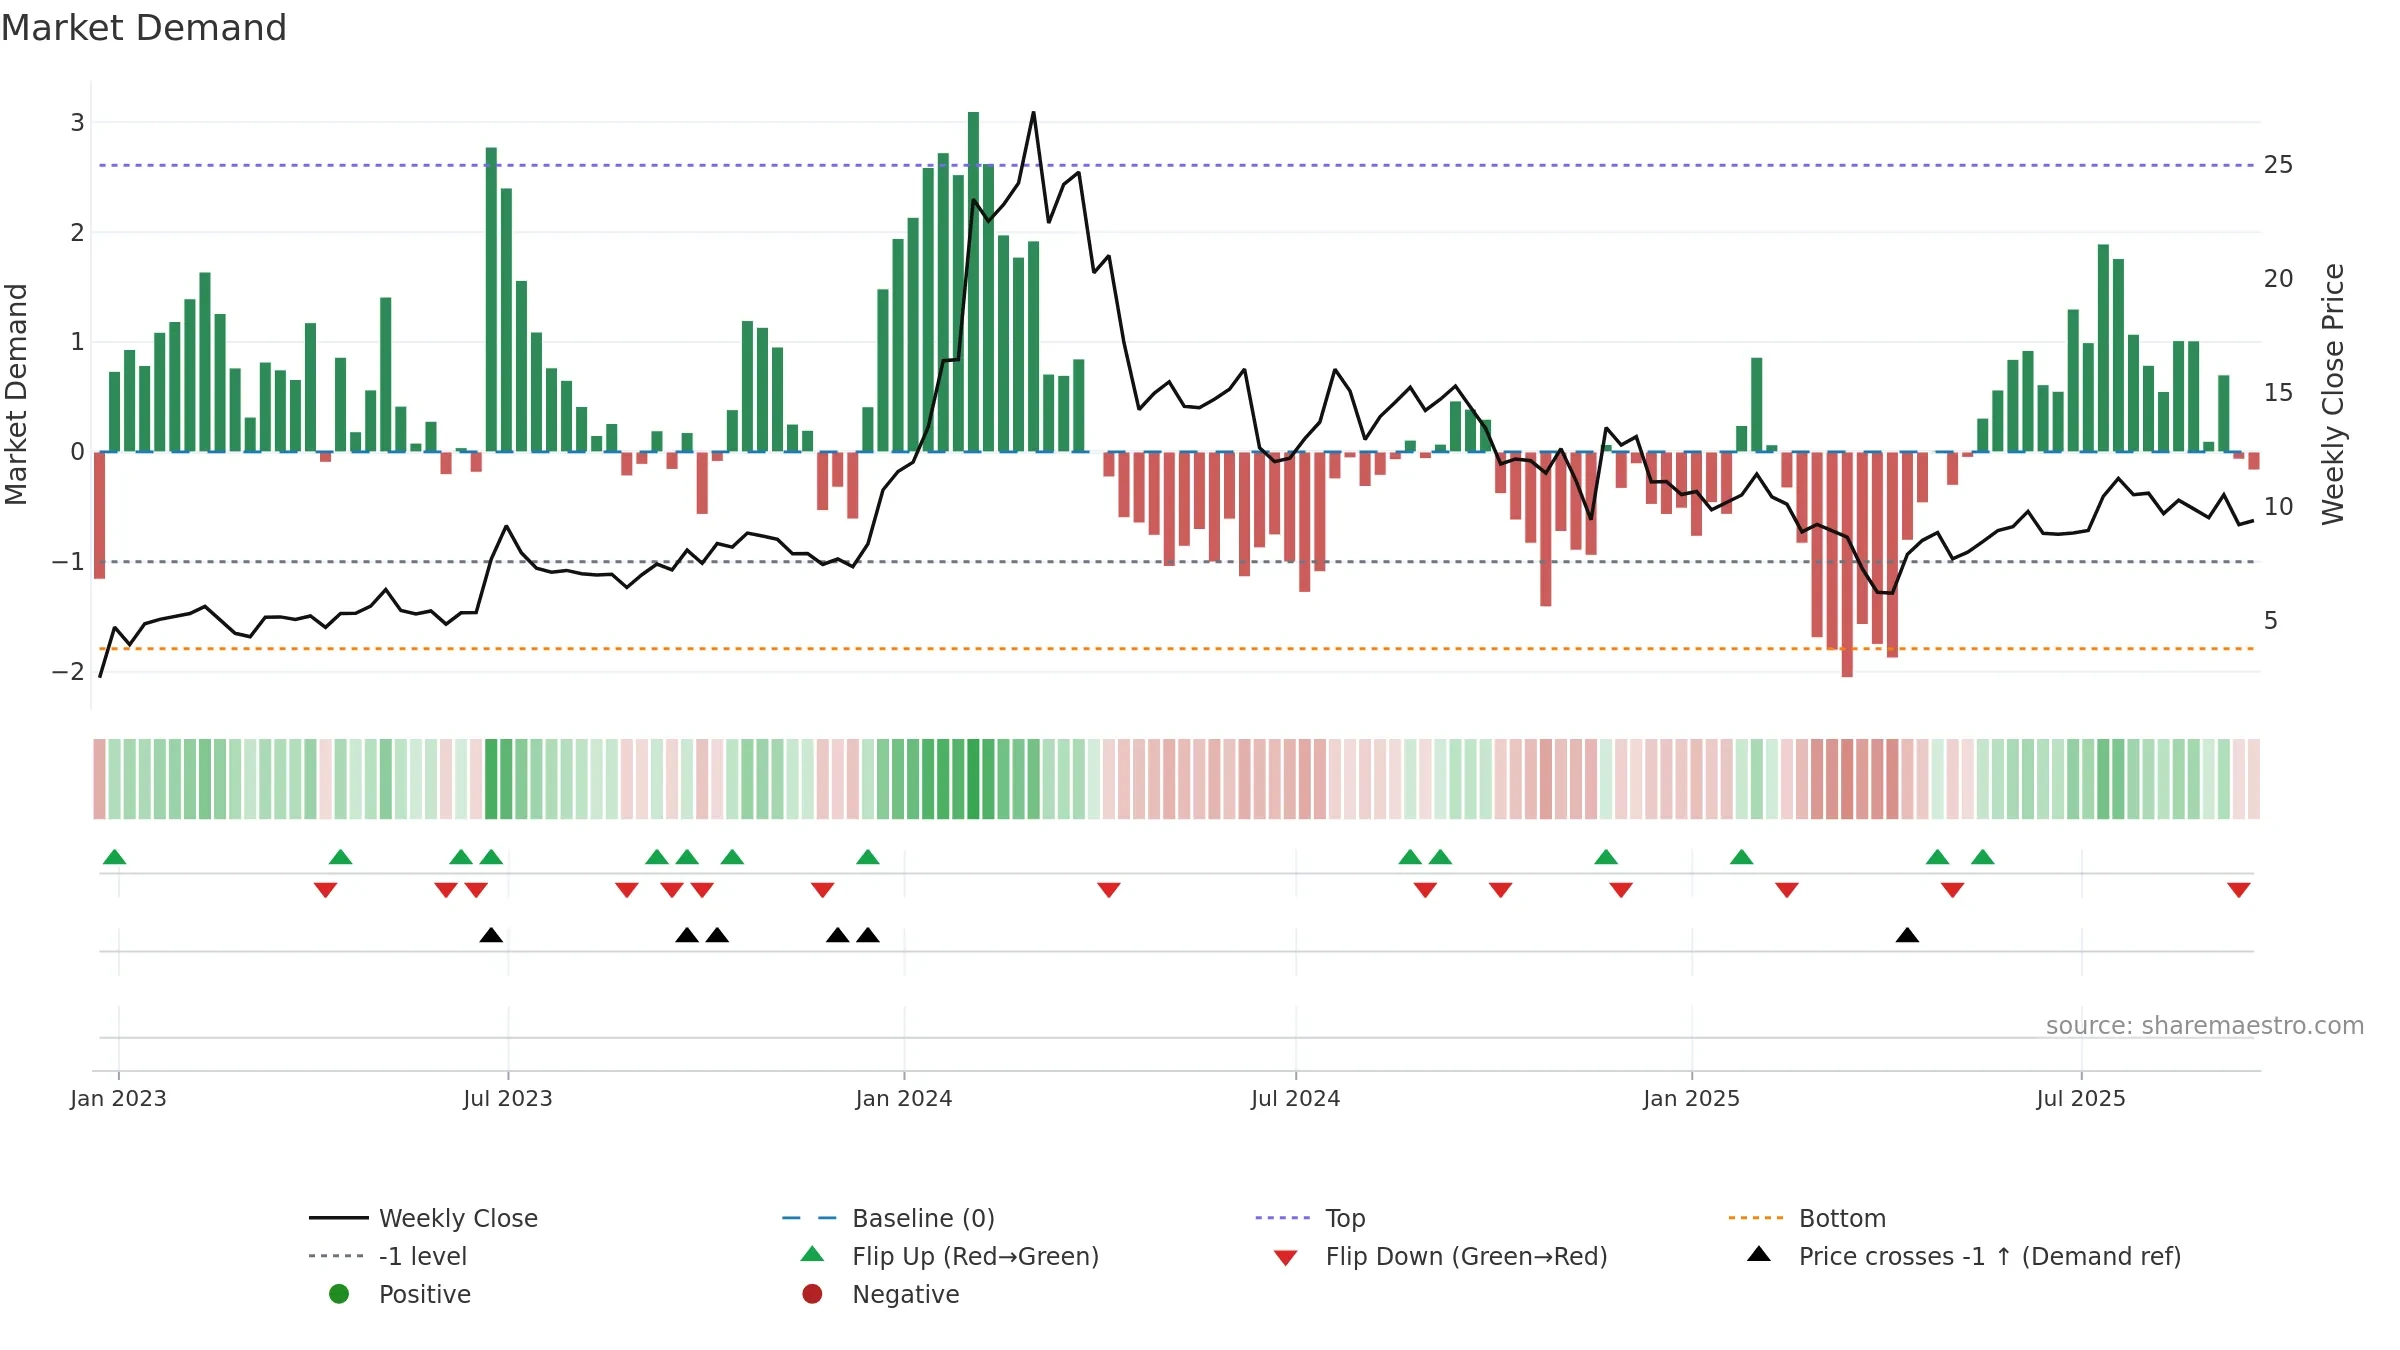This screenshot has height=1350, width=2400.
Task: Click the Jul 2025 axis label
Action: [2081, 1098]
